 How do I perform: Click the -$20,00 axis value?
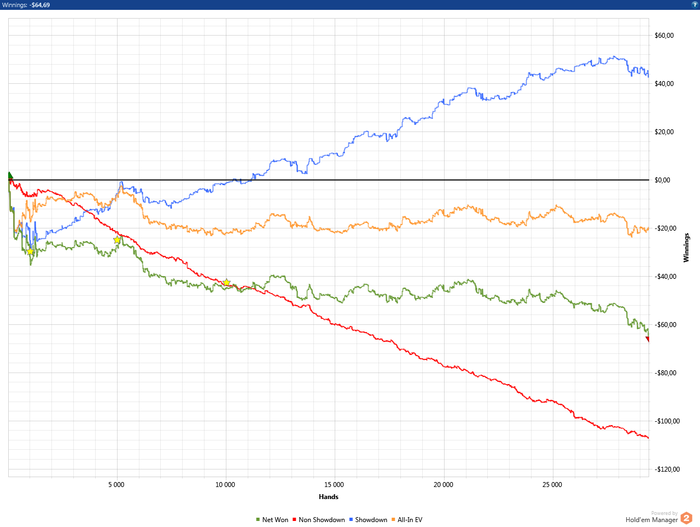tap(665, 229)
